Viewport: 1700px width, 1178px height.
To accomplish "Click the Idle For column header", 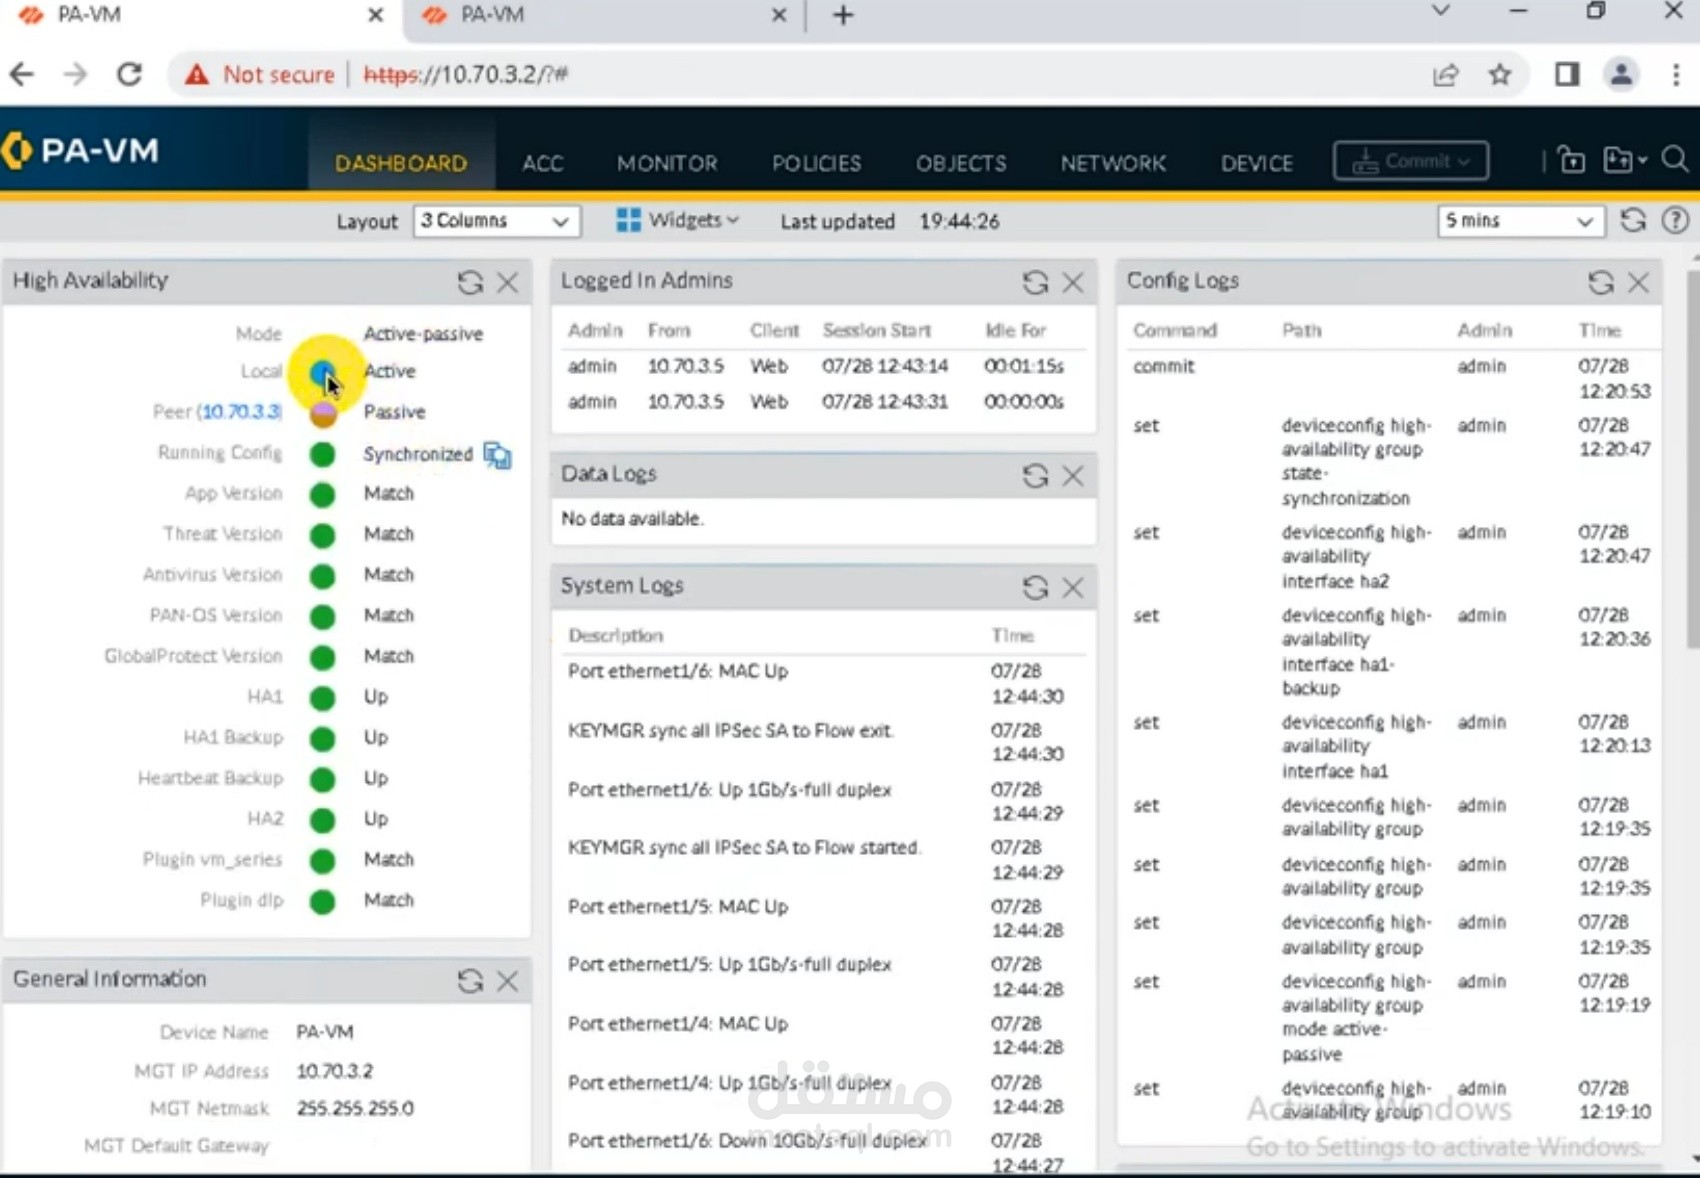I will click(x=1015, y=330).
